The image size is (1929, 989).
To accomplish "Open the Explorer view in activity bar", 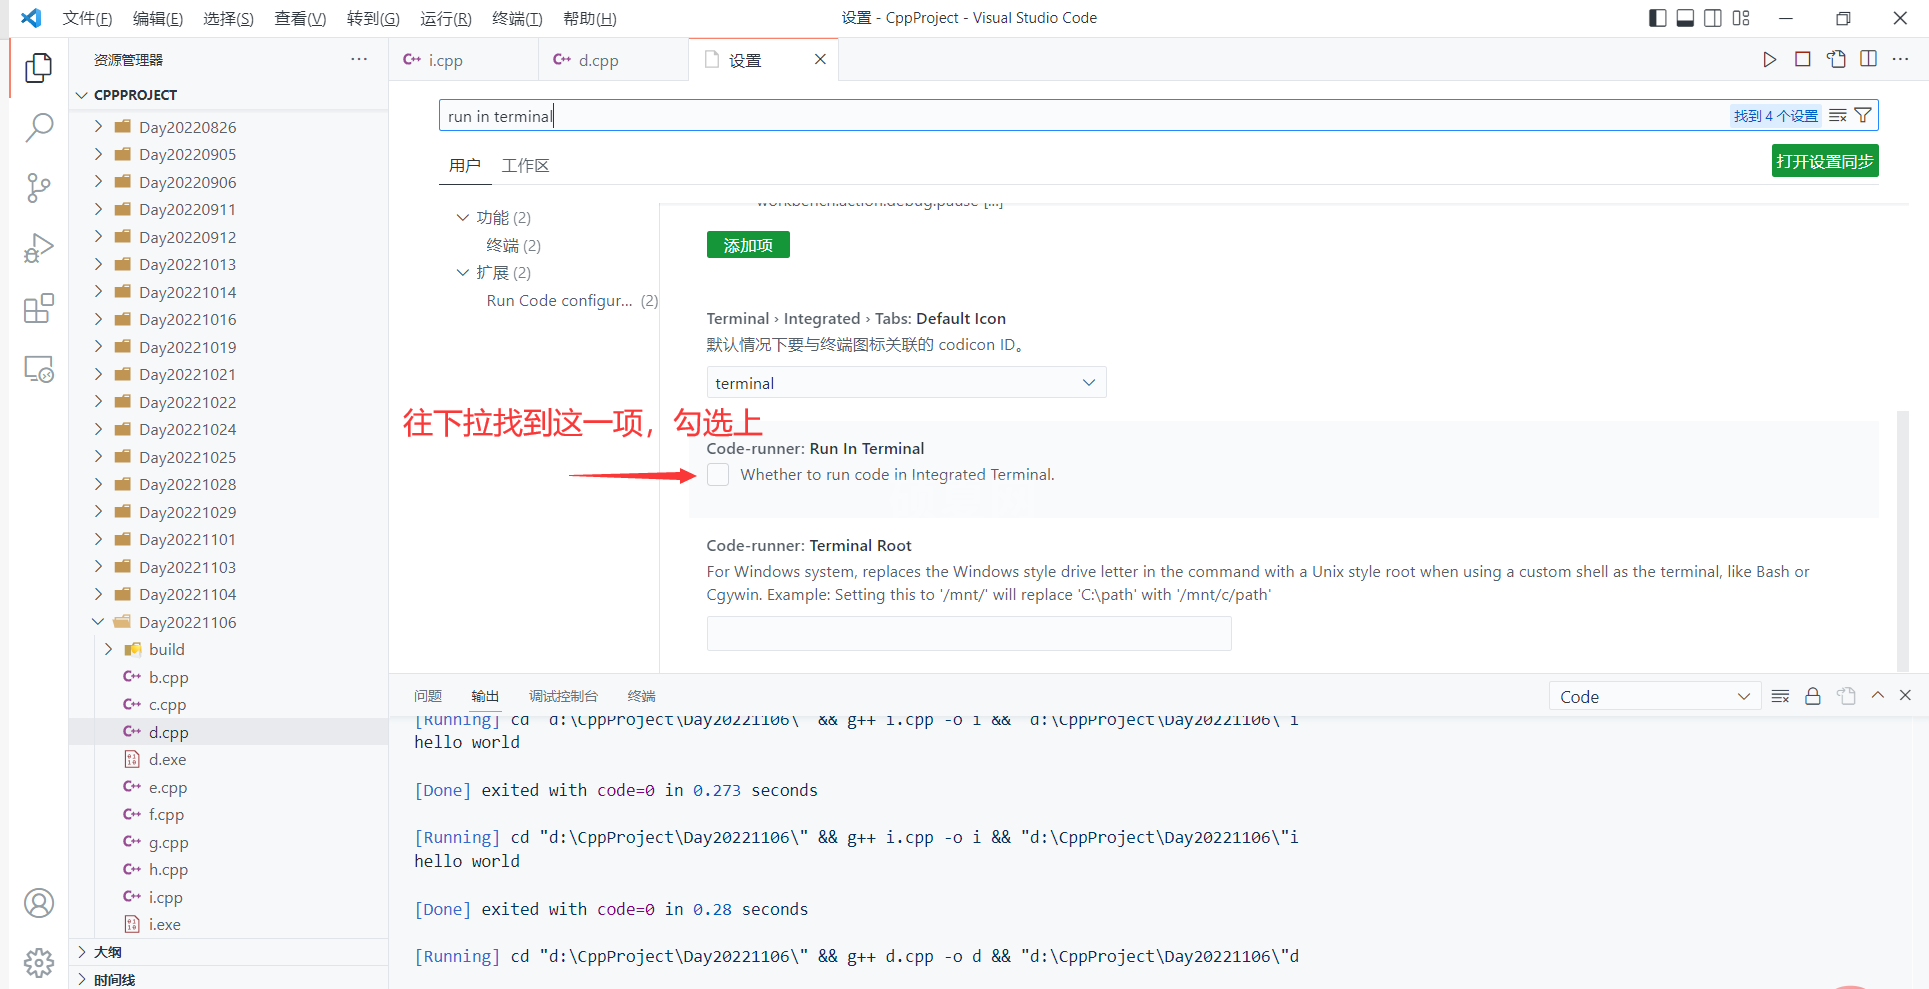I will (x=38, y=67).
